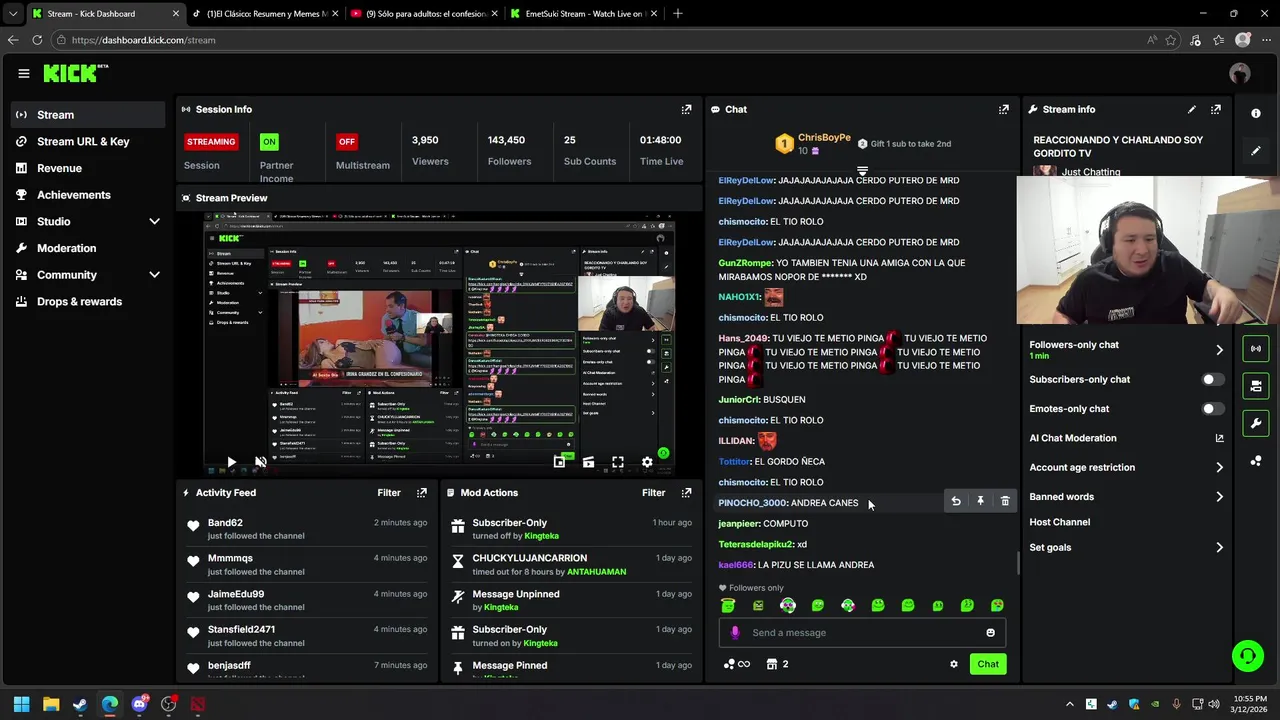Viewport: 1280px width, 720px height.
Task: Toggle Subscribers-only chat switch
Action: pos(1212,379)
